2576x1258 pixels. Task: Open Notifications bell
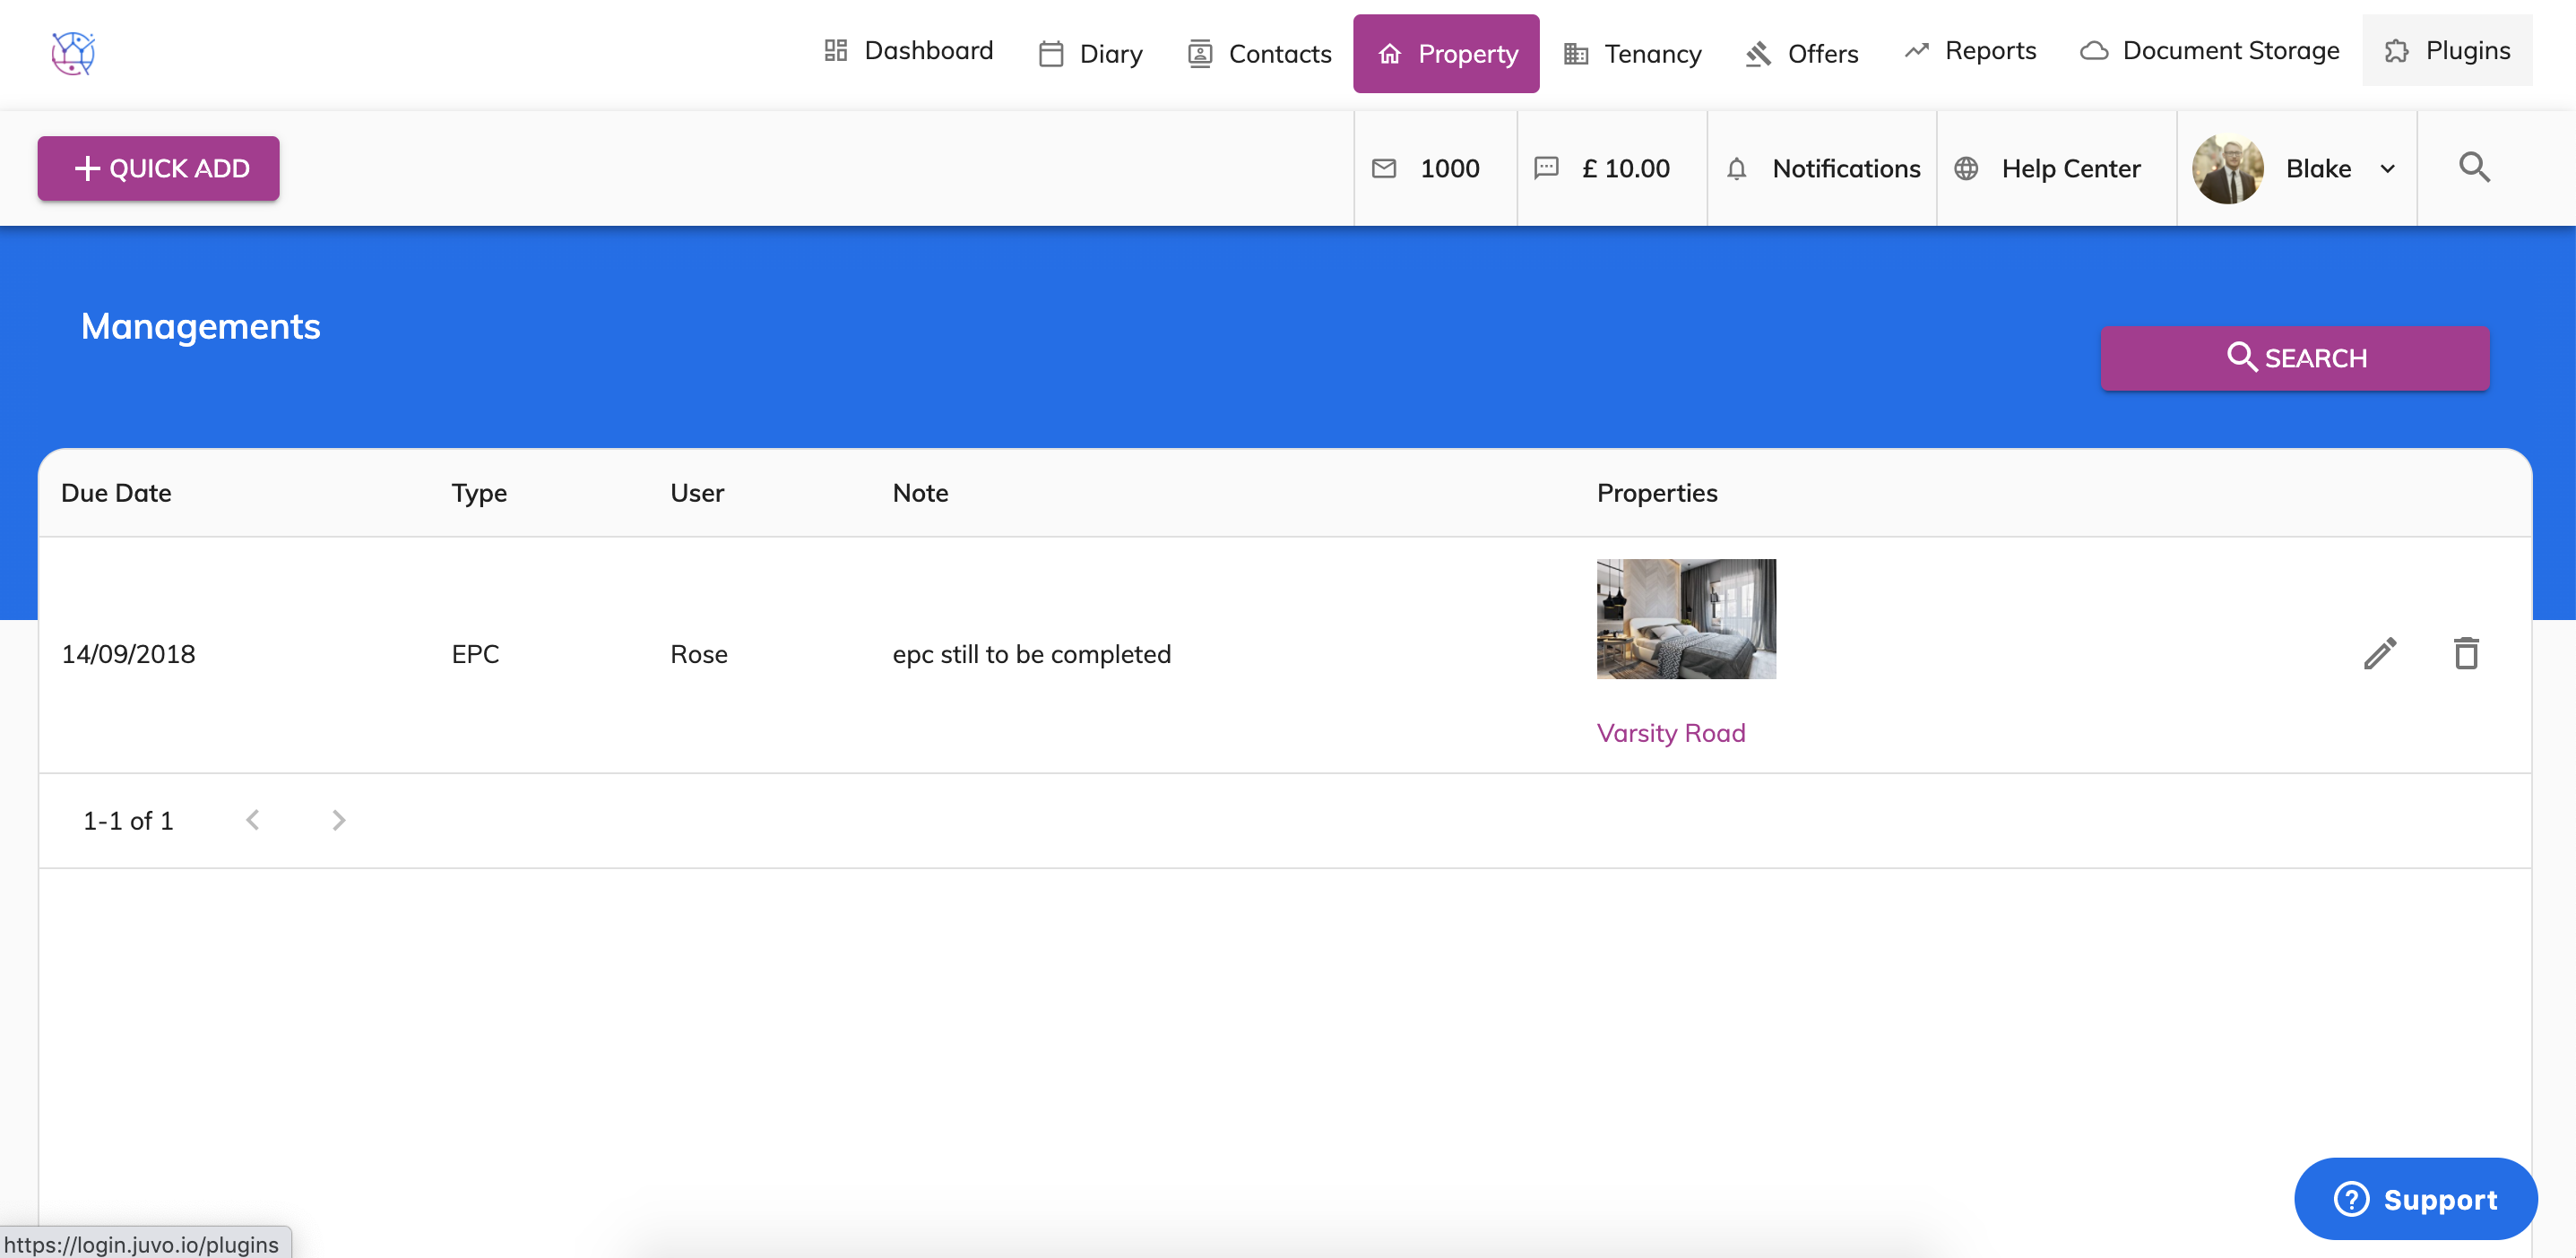click(x=1737, y=168)
